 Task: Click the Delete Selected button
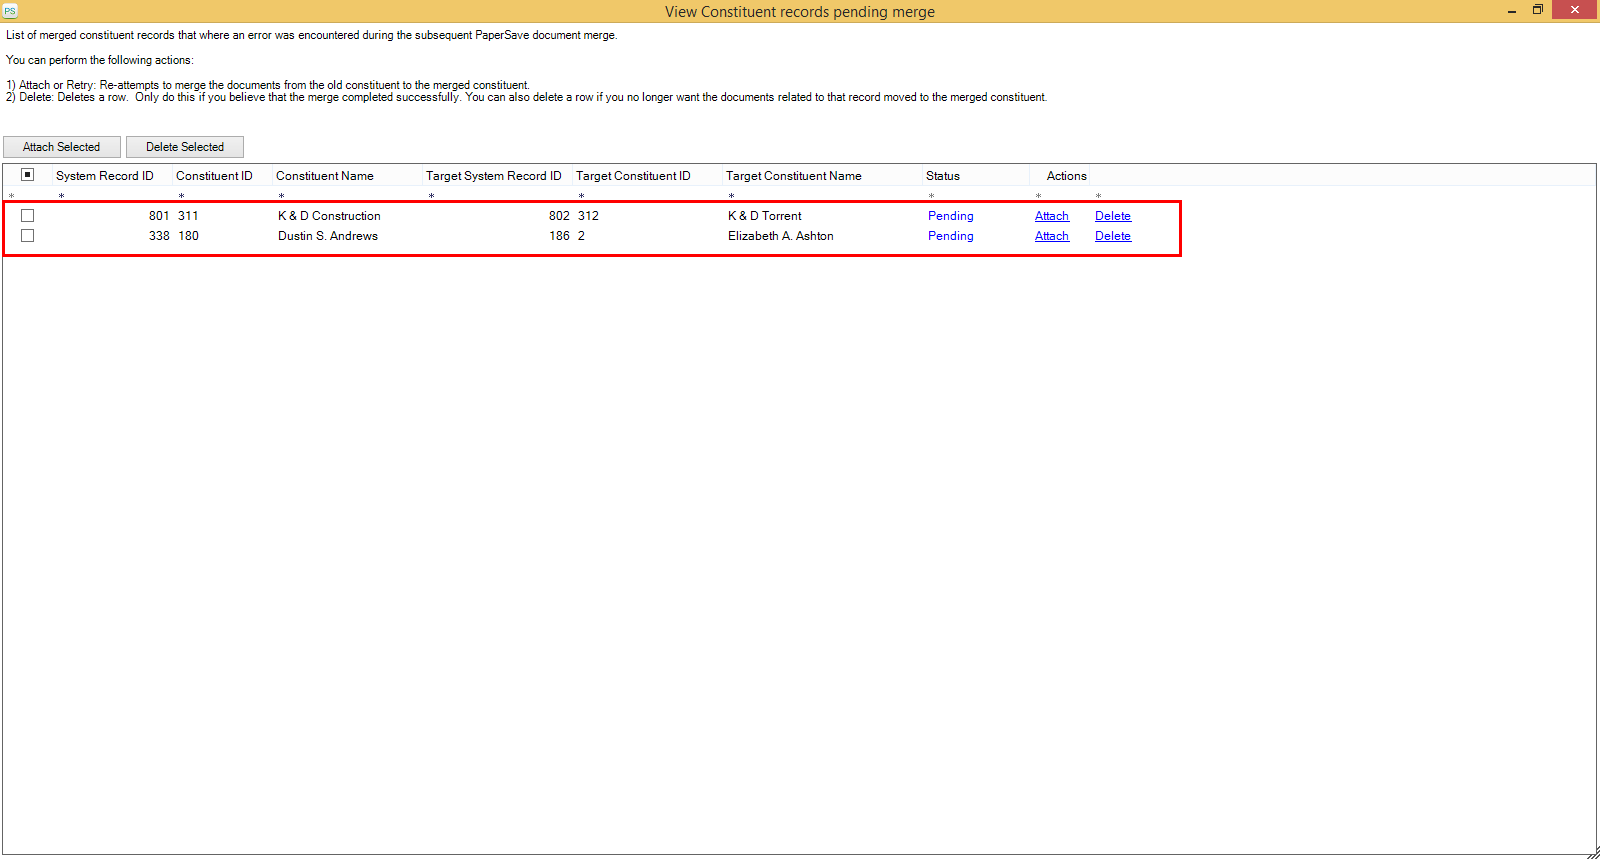tap(185, 147)
